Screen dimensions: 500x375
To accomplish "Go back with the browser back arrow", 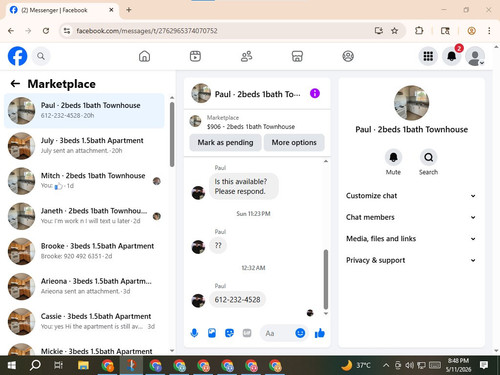I will click(x=11, y=31).
